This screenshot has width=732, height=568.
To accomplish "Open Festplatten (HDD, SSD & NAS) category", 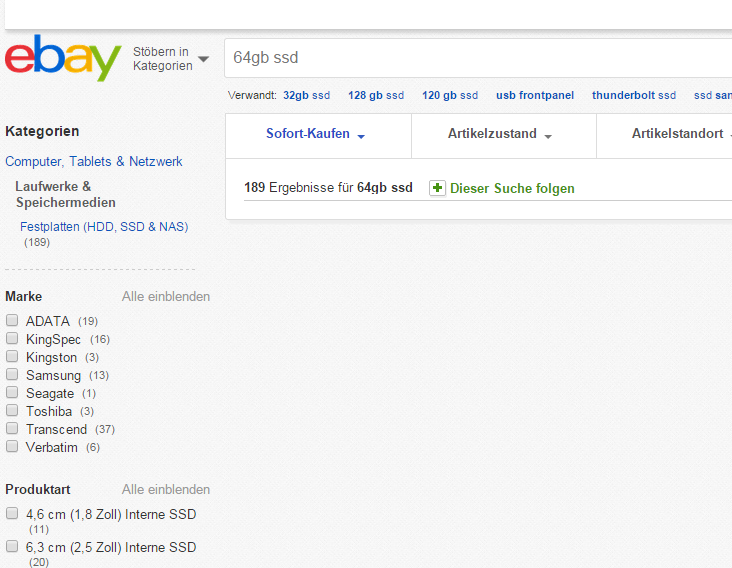I will (x=104, y=227).
